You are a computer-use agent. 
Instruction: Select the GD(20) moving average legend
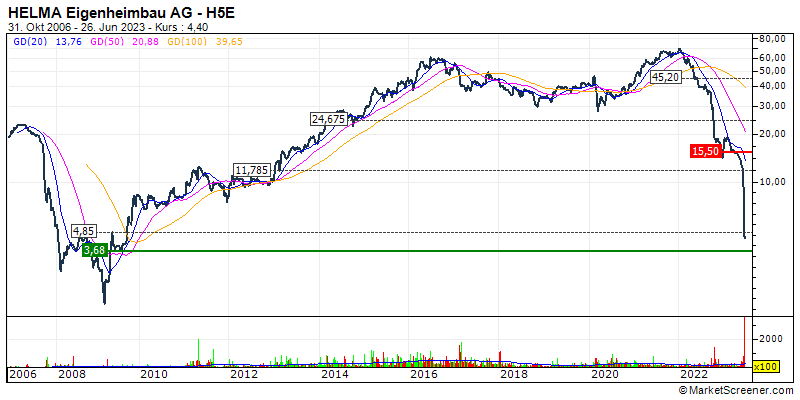click(x=30, y=42)
